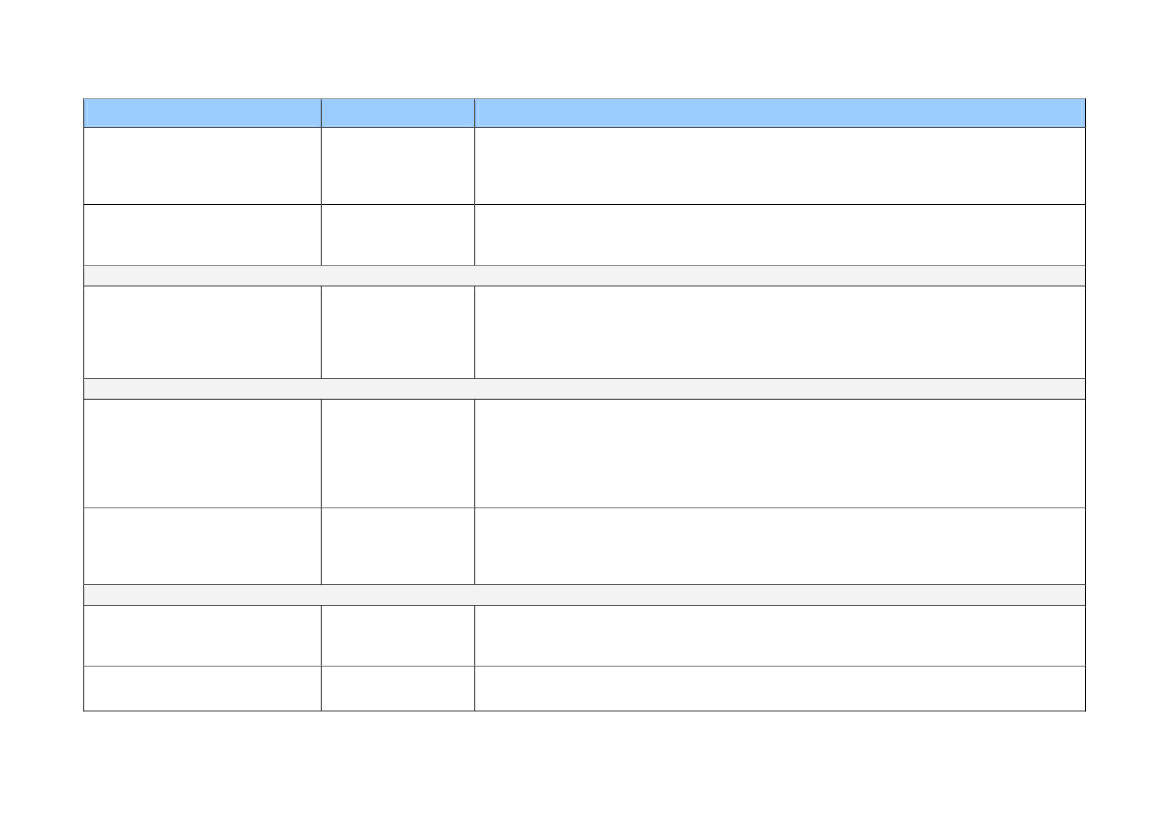Viewport: 1169px width, 826px height.
Task: Click narrow middle cell directly under blue header
Action: (x=397, y=165)
